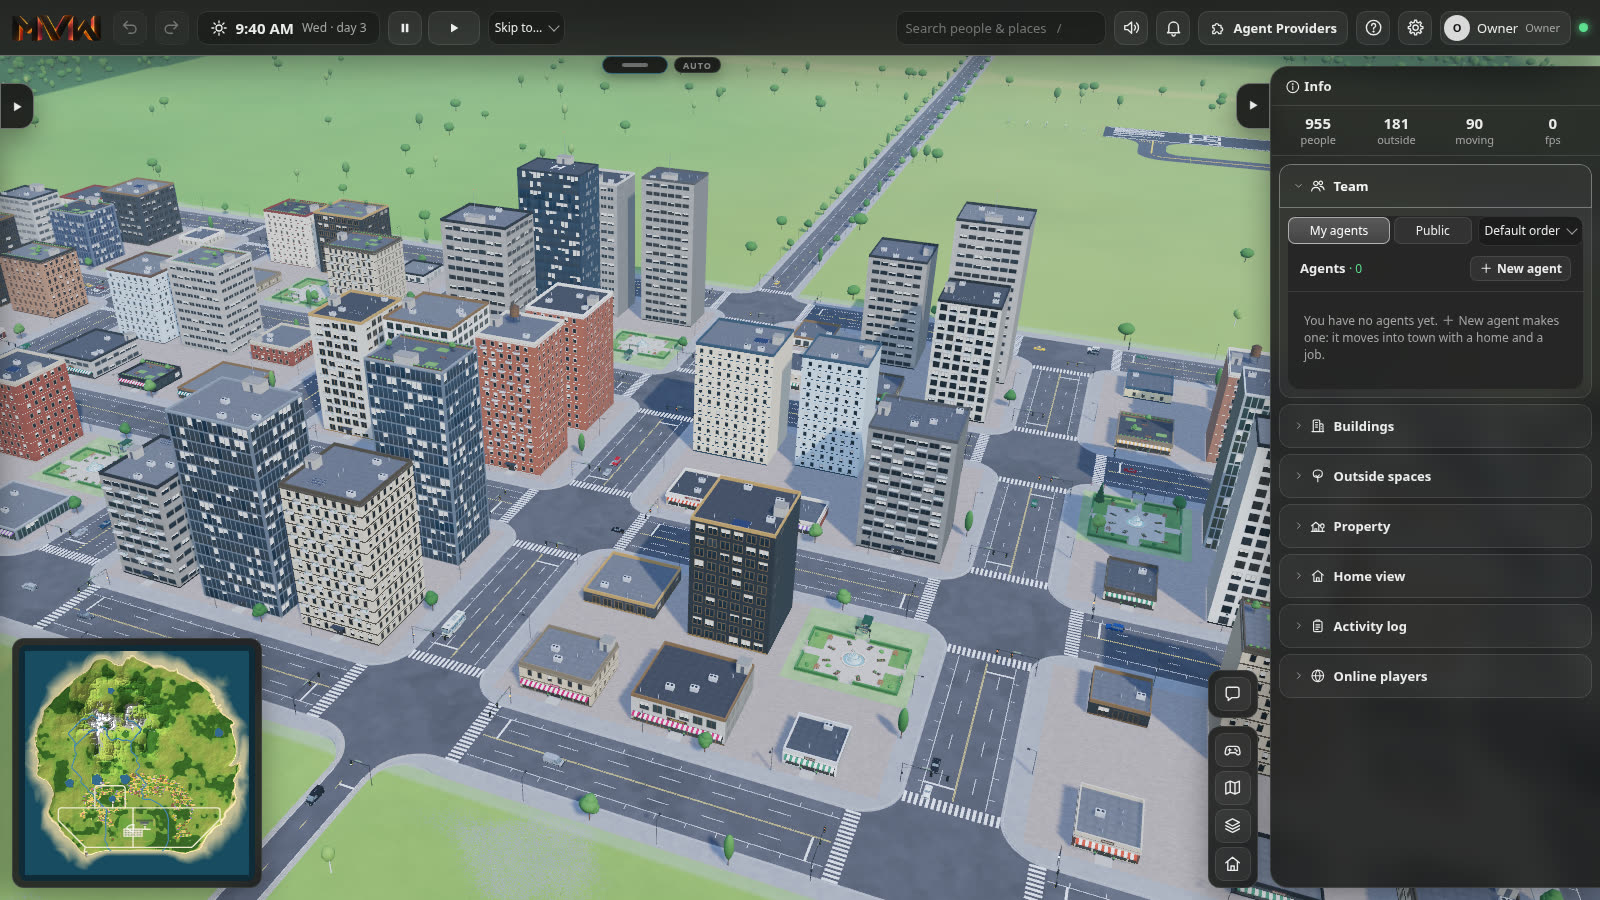This screenshot has height=900, width=1600.
Task: Expand the Outside spaces section
Action: click(1435, 476)
